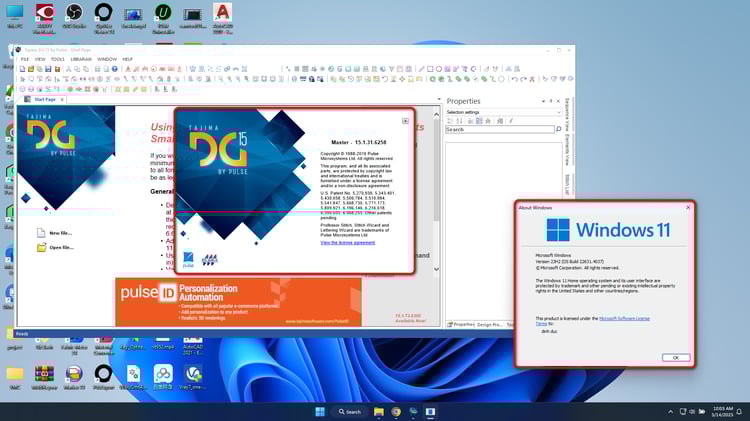
Task: Open the Elements View side tab
Action: pos(567,150)
